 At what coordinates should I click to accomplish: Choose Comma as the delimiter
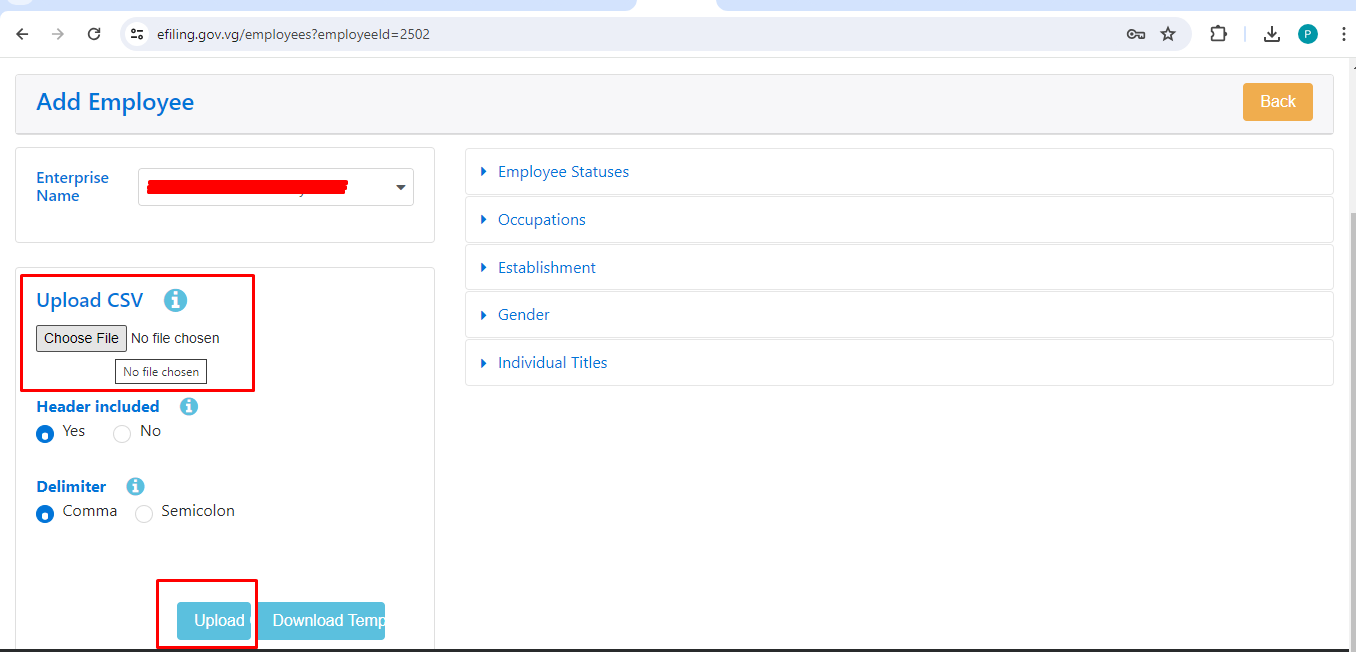tap(45, 514)
